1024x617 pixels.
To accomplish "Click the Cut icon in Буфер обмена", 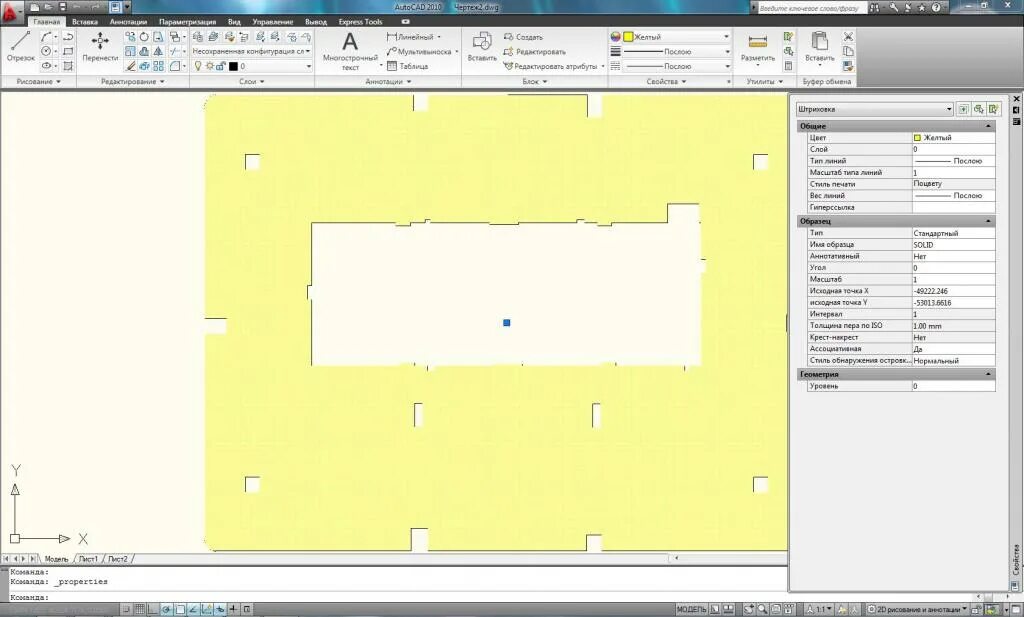I will tap(848, 37).
